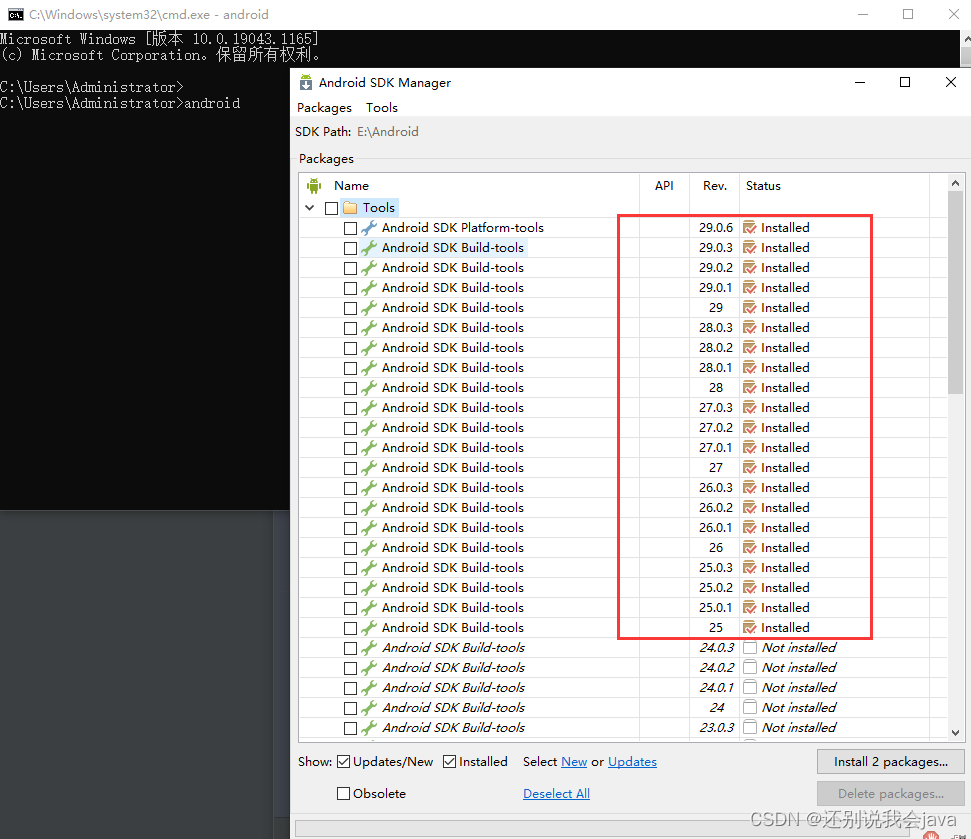Check the Tools folder checkbox
971x839 pixels.
331,208
